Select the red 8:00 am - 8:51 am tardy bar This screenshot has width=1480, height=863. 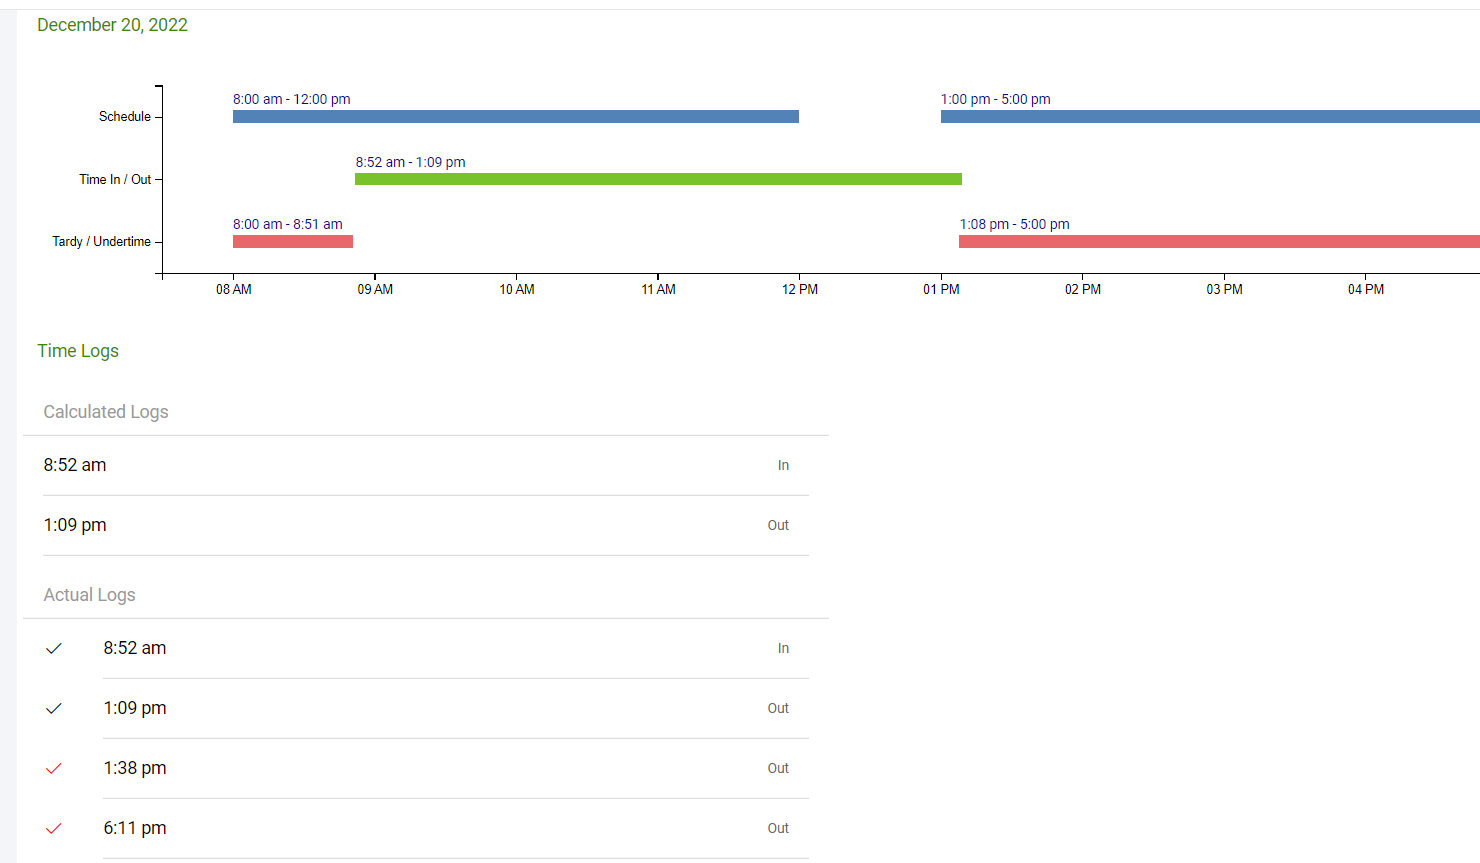(293, 241)
